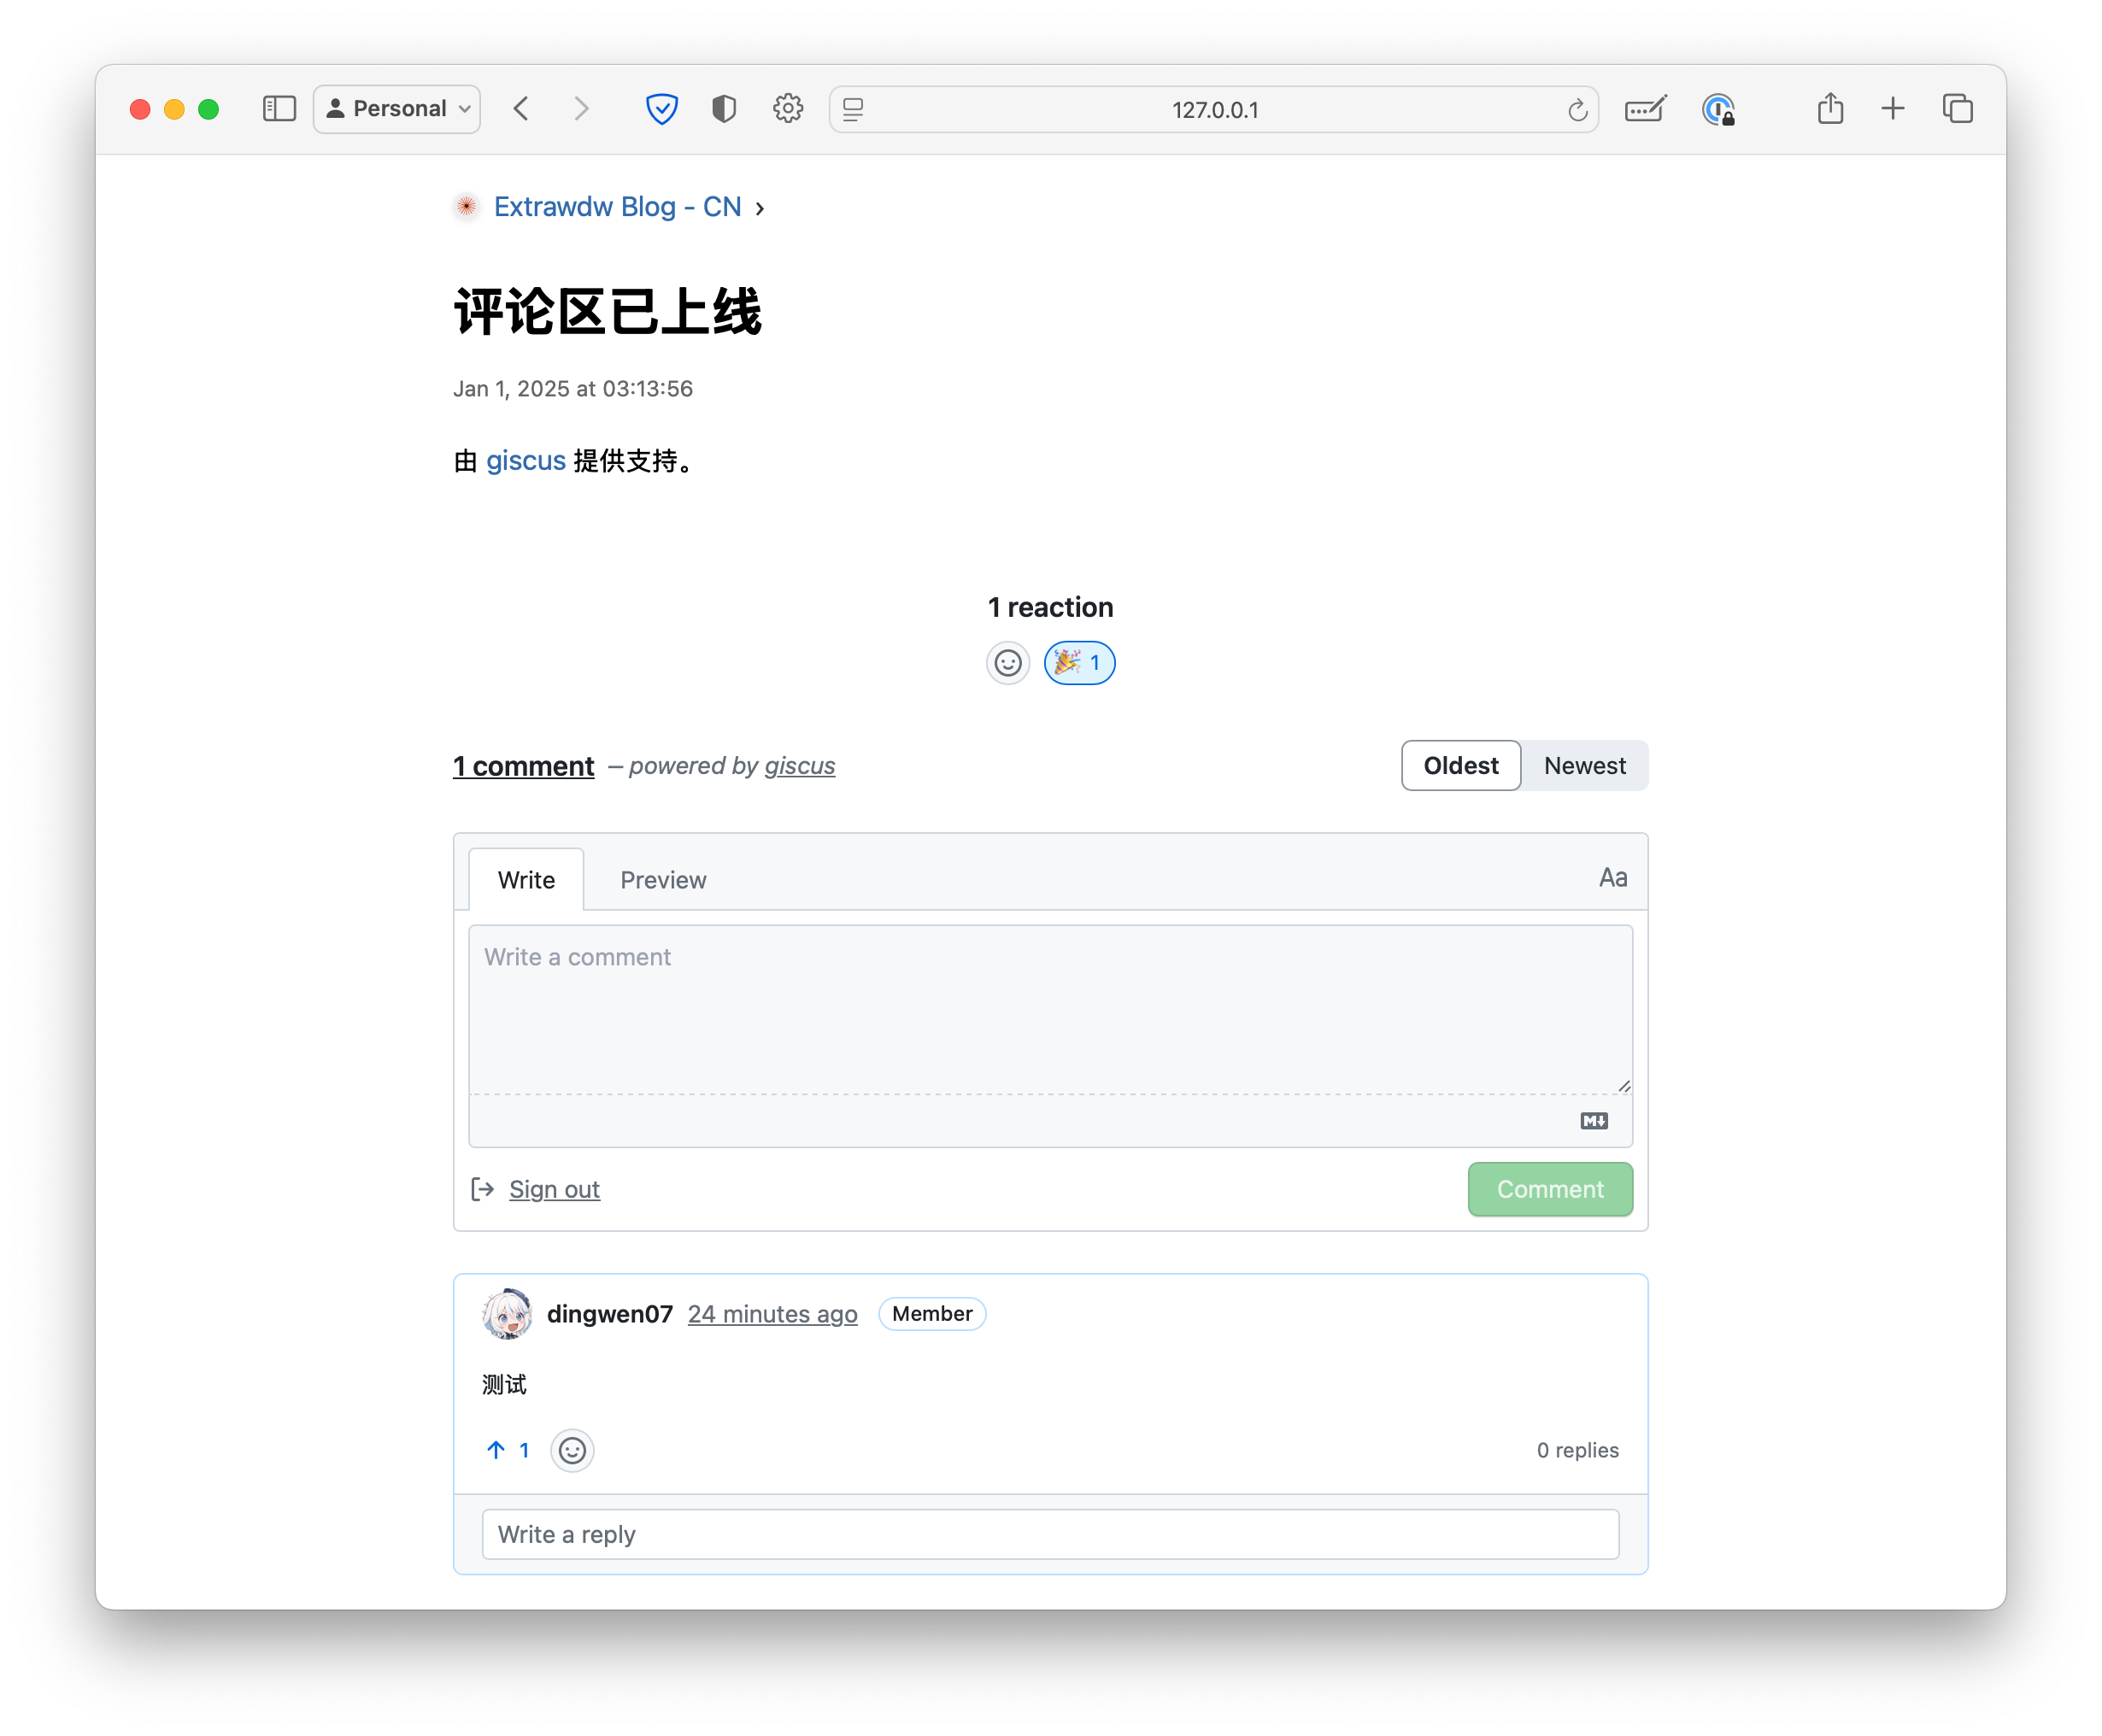Open Safari settings gear icon

point(787,109)
